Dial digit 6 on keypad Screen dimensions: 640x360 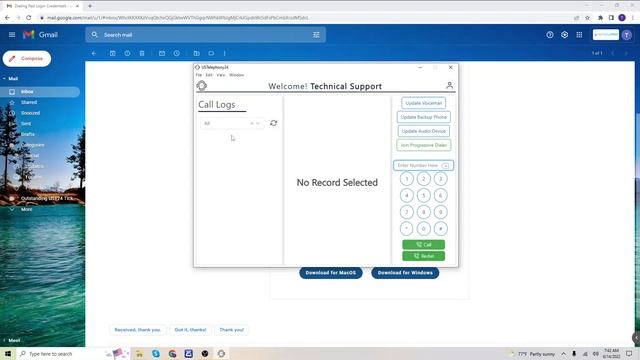coord(440,196)
